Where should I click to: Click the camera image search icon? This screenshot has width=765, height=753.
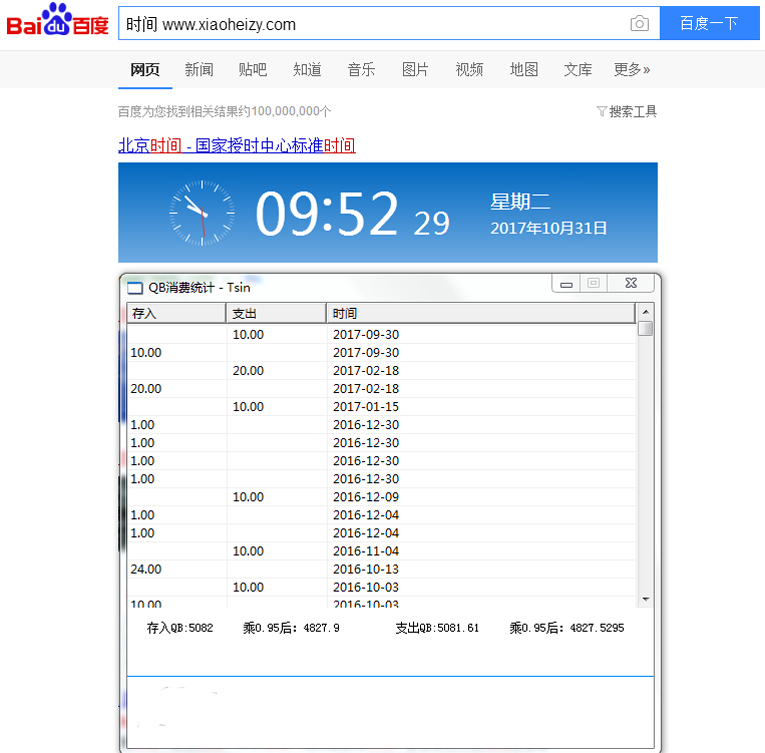pos(639,24)
